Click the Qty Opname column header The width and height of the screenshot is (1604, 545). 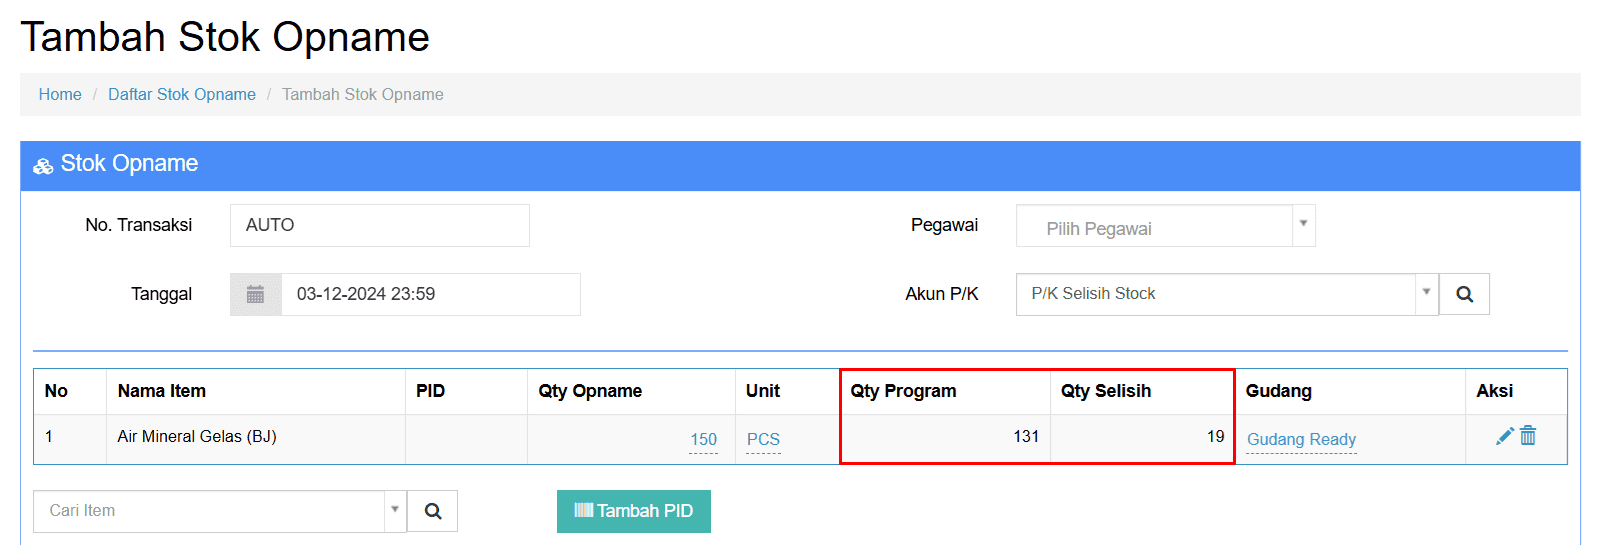[590, 391]
